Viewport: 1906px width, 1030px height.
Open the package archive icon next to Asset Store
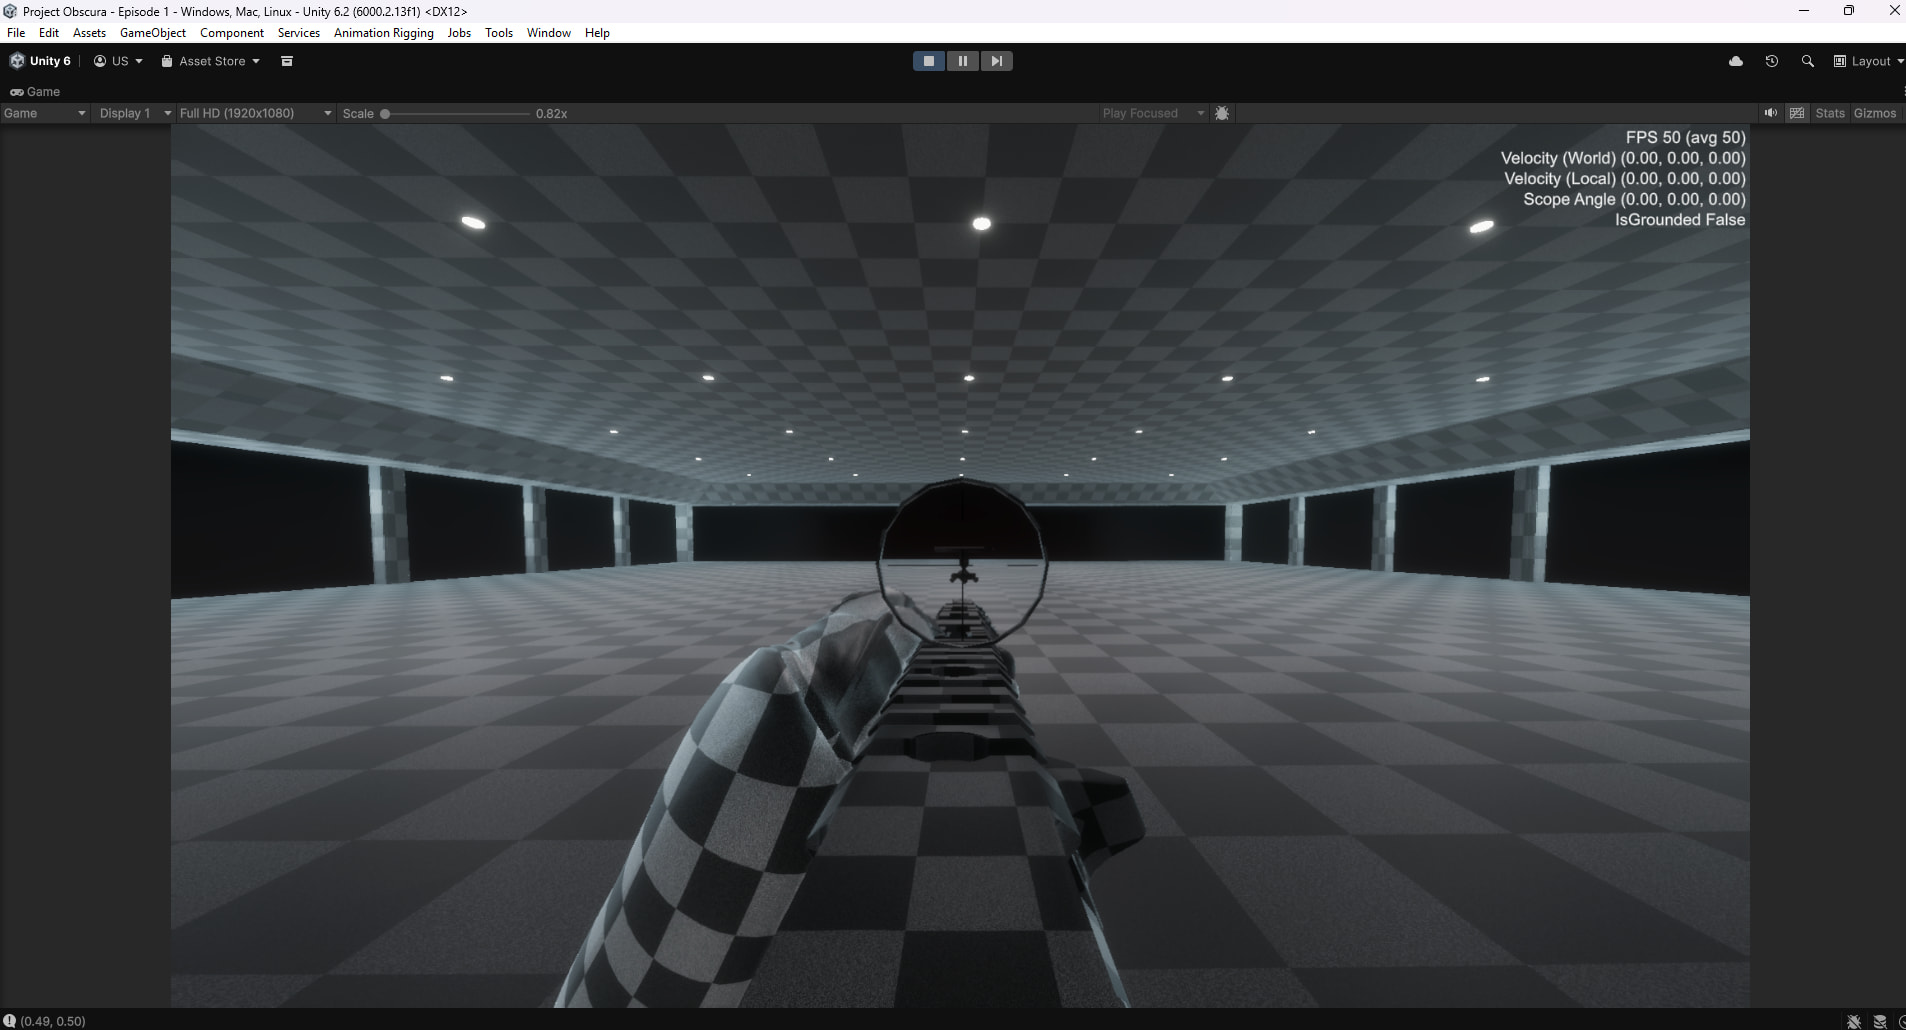click(287, 61)
